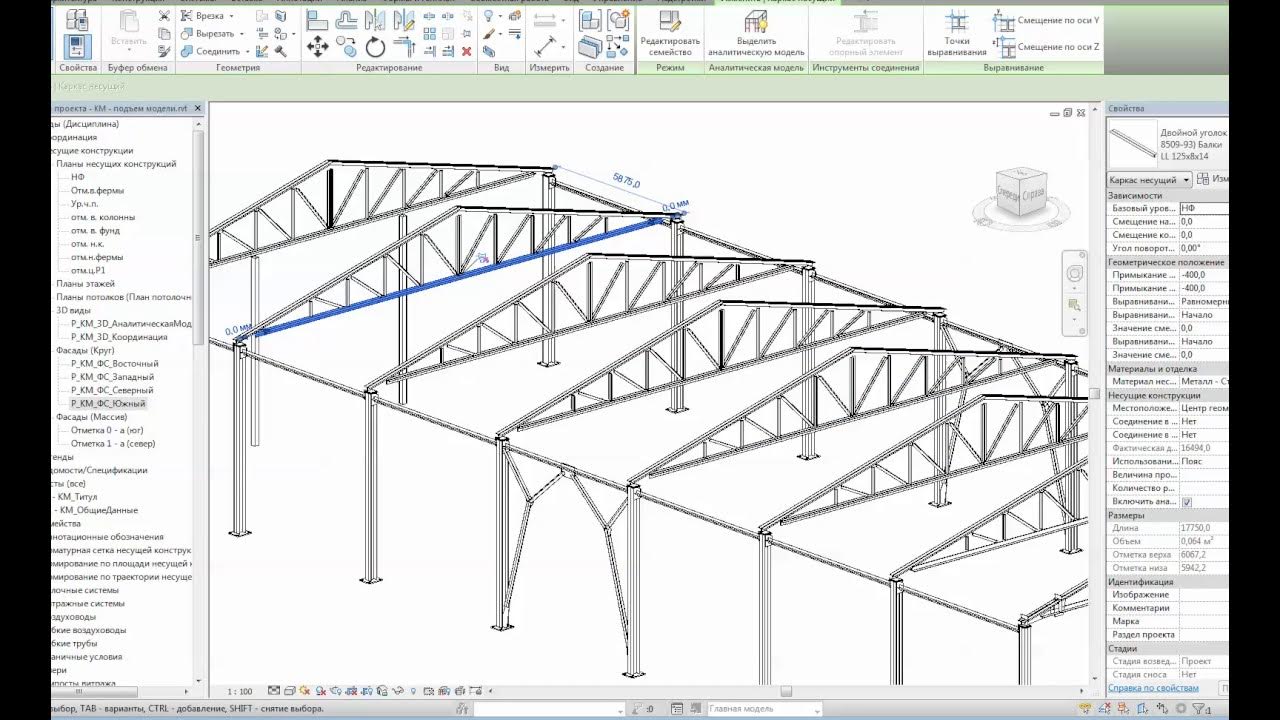This screenshot has height=720, width=1280.
Task: Click the ViewCube in the 3D view
Action: [x=1019, y=194]
